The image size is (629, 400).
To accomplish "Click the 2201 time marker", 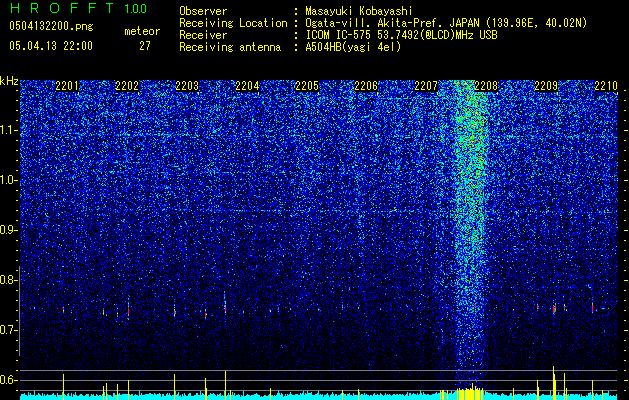I will click(x=67, y=86).
